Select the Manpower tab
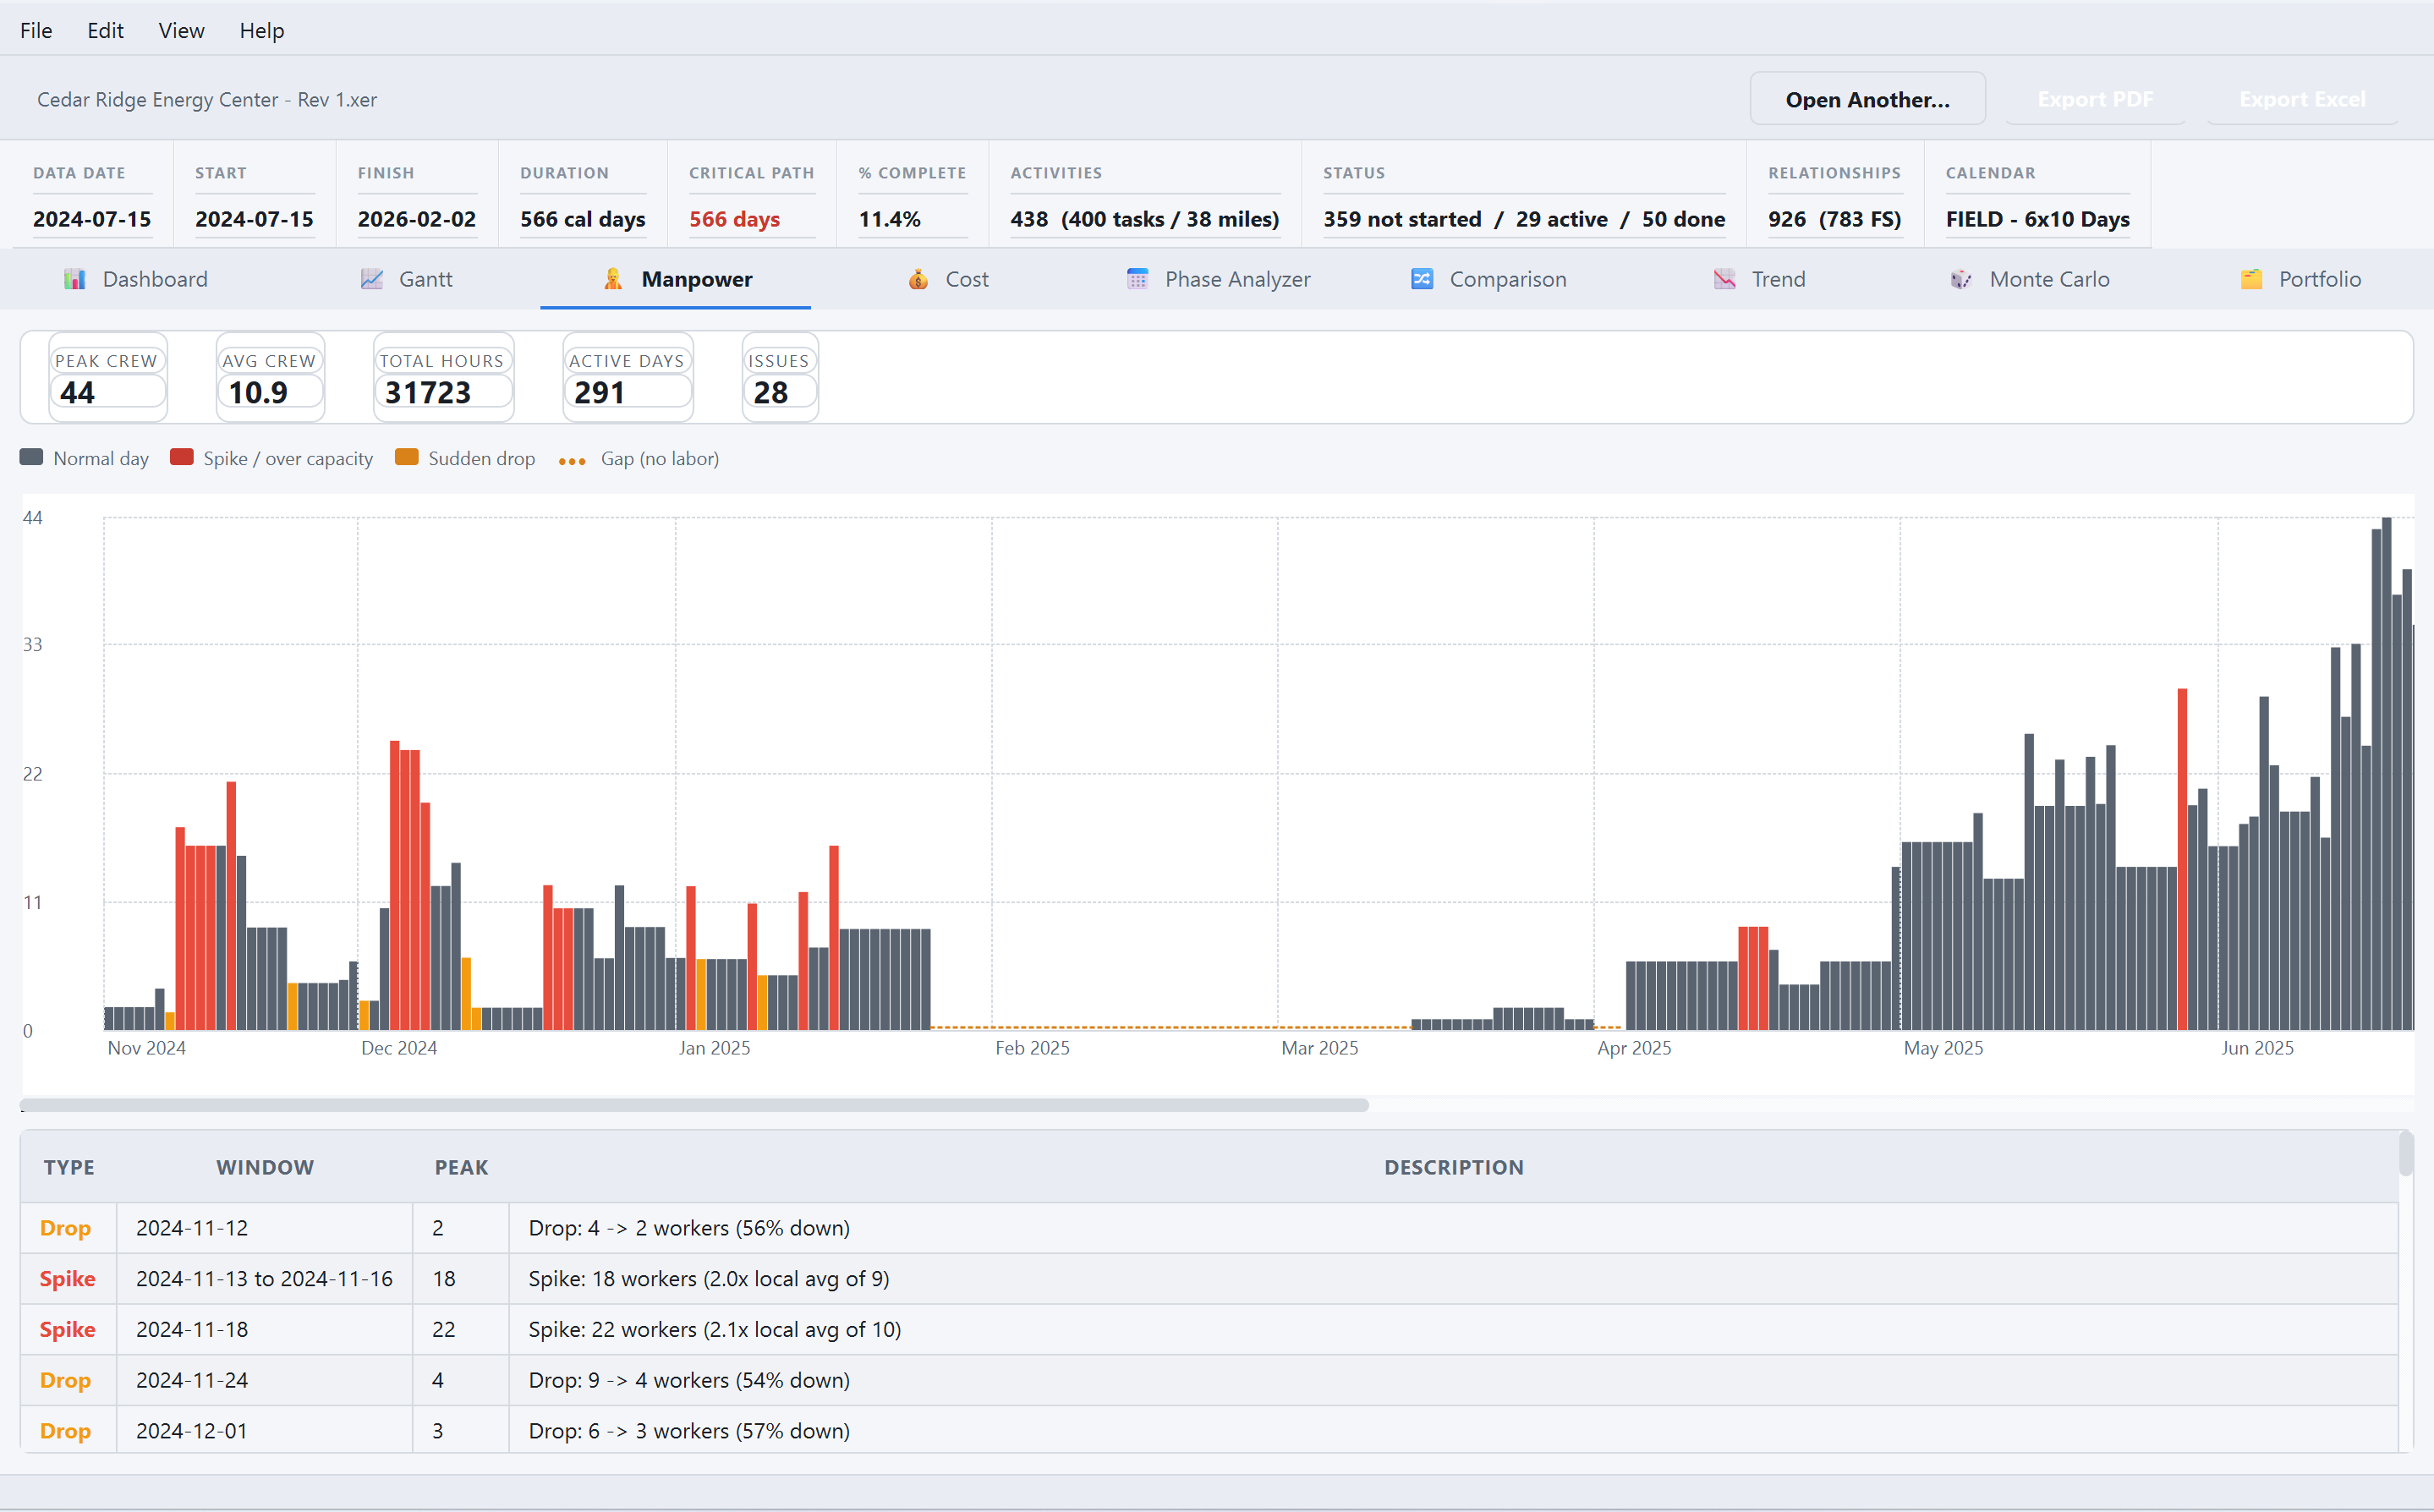 tap(676, 279)
